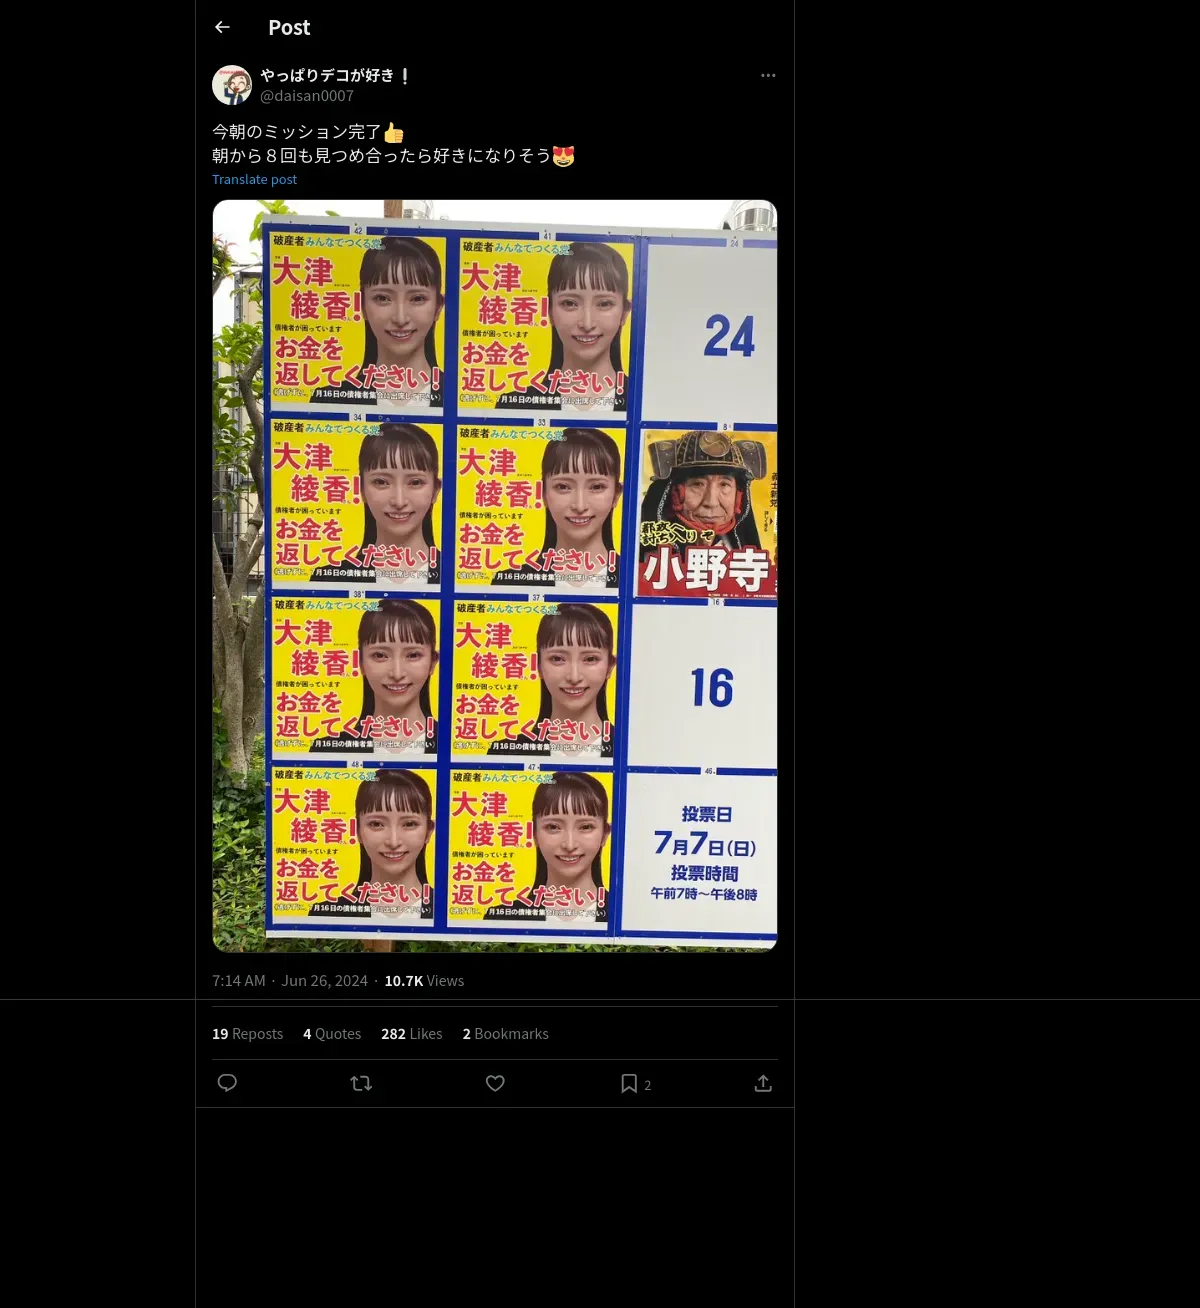Open the author's display name link
Image resolution: width=1200 pixels, height=1308 pixels.
pos(336,75)
